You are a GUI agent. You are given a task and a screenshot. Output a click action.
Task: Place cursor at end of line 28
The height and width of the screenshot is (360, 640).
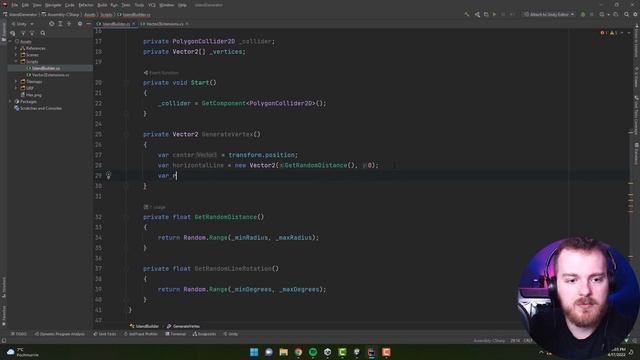coord(380,165)
